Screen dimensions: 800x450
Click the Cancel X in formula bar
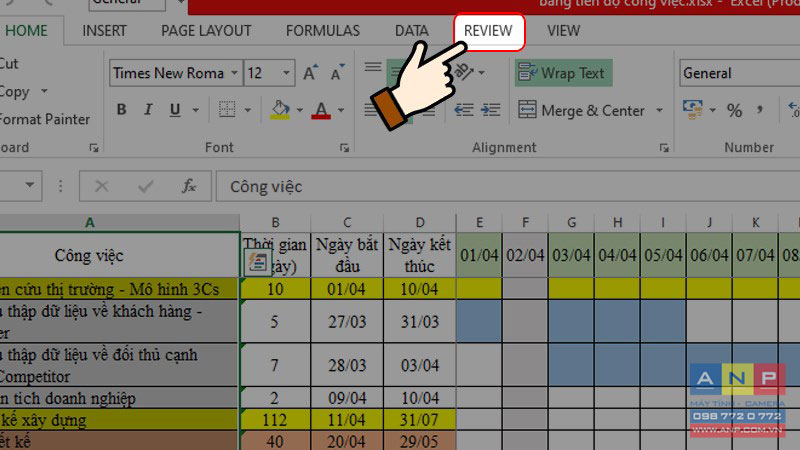click(102, 186)
